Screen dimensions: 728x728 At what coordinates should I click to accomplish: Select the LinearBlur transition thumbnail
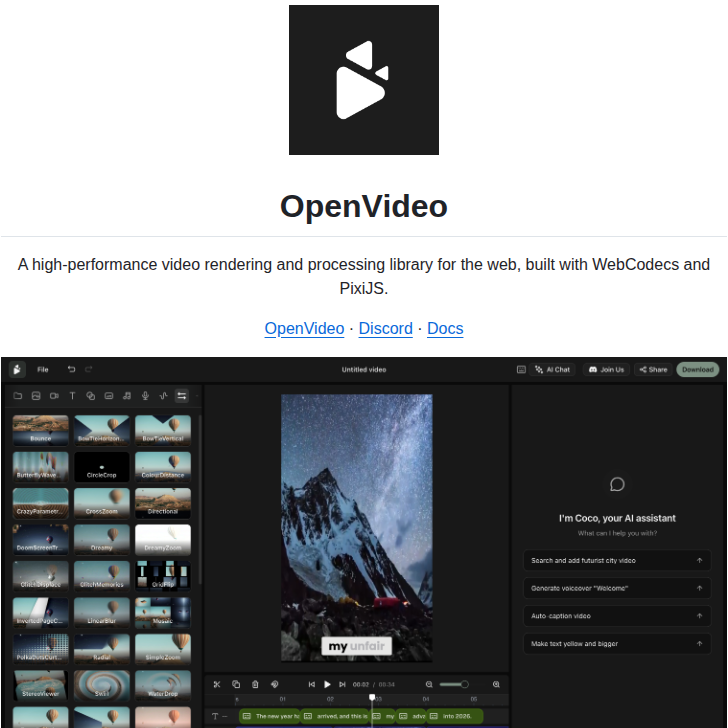tap(102, 612)
